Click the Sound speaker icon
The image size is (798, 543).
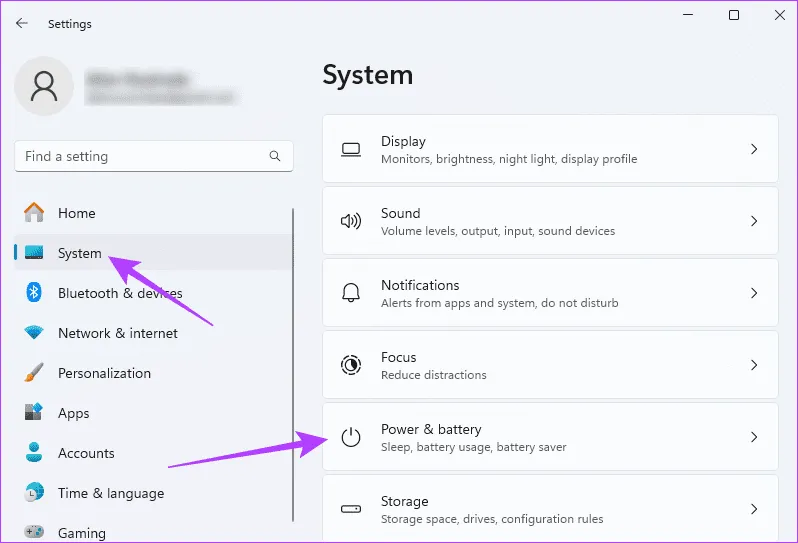click(351, 221)
